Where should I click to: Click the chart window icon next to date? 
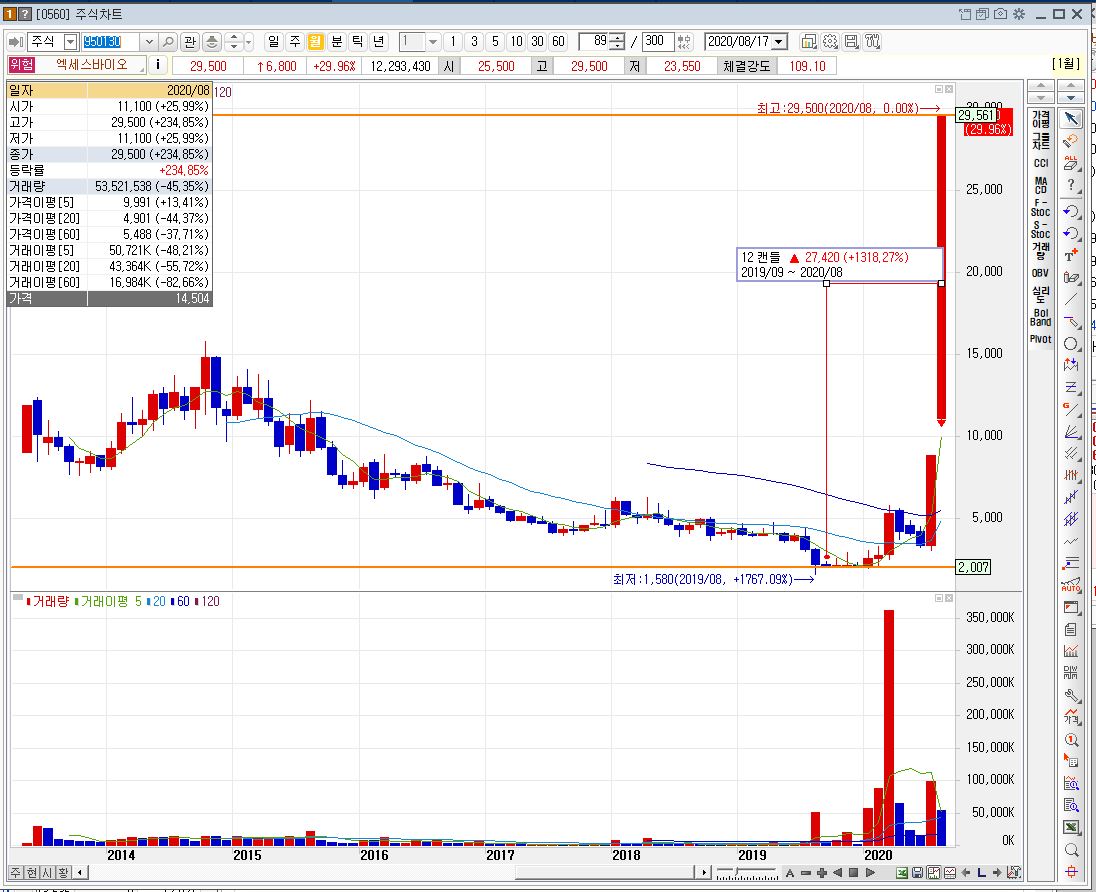click(809, 42)
